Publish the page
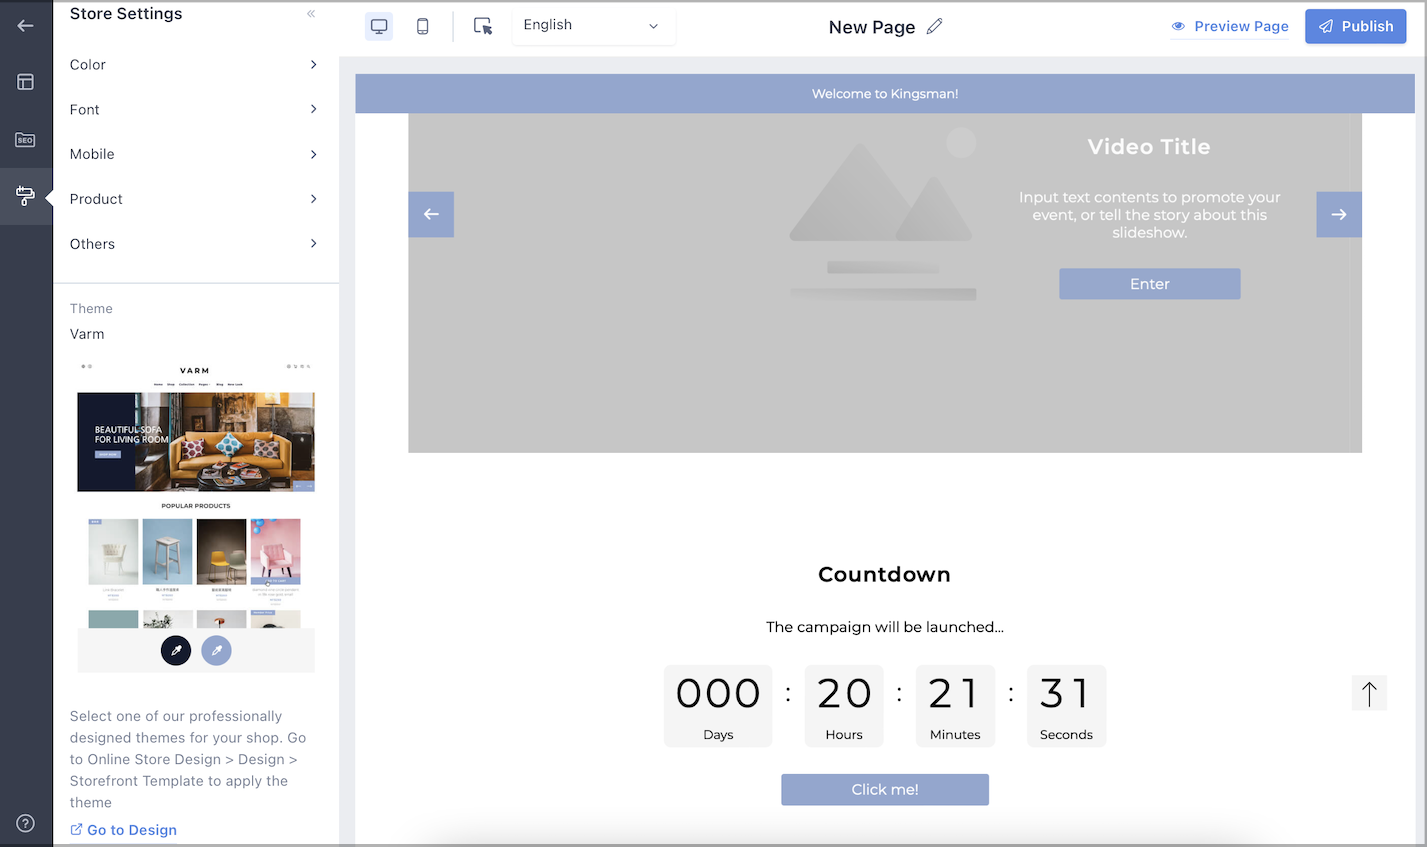 (x=1356, y=26)
